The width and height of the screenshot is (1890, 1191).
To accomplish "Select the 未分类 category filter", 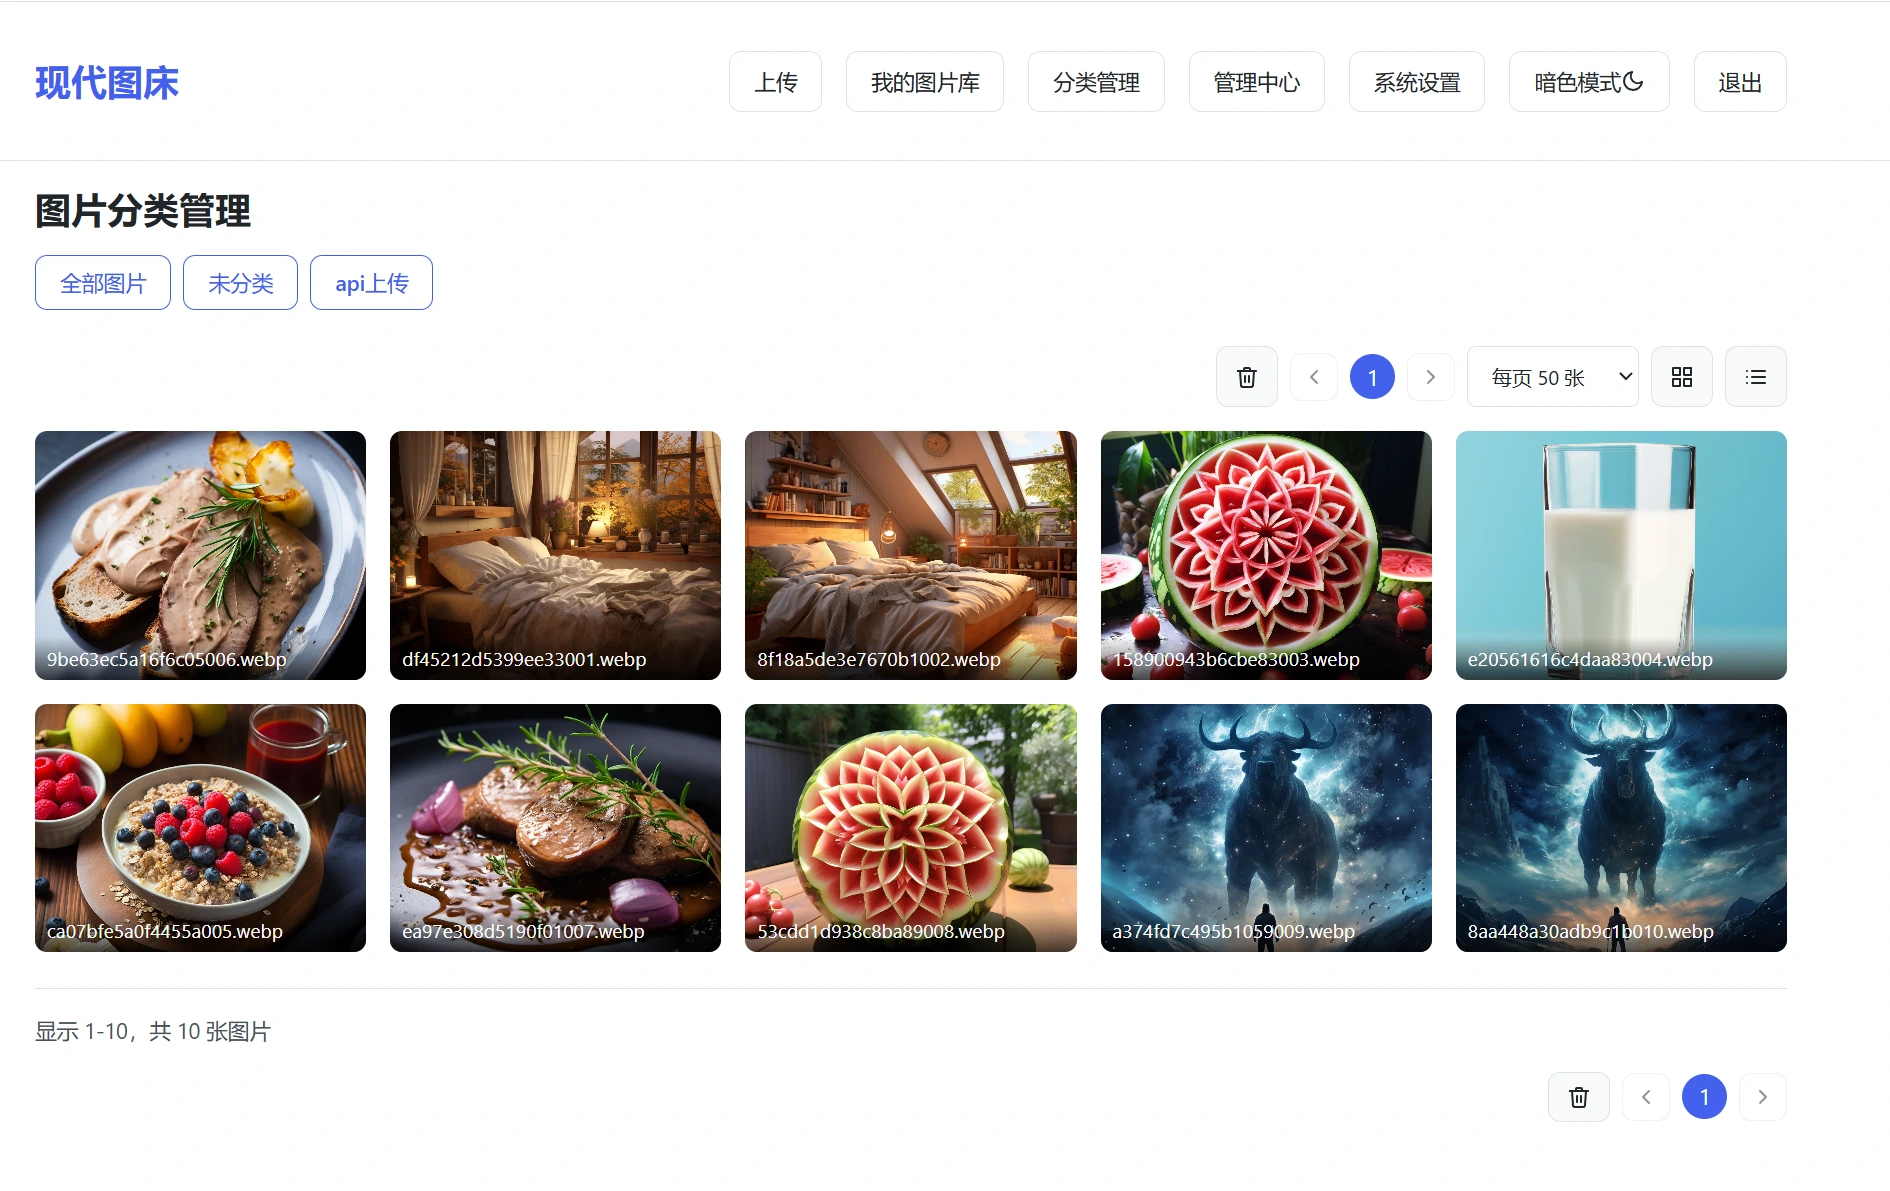I will (240, 283).
